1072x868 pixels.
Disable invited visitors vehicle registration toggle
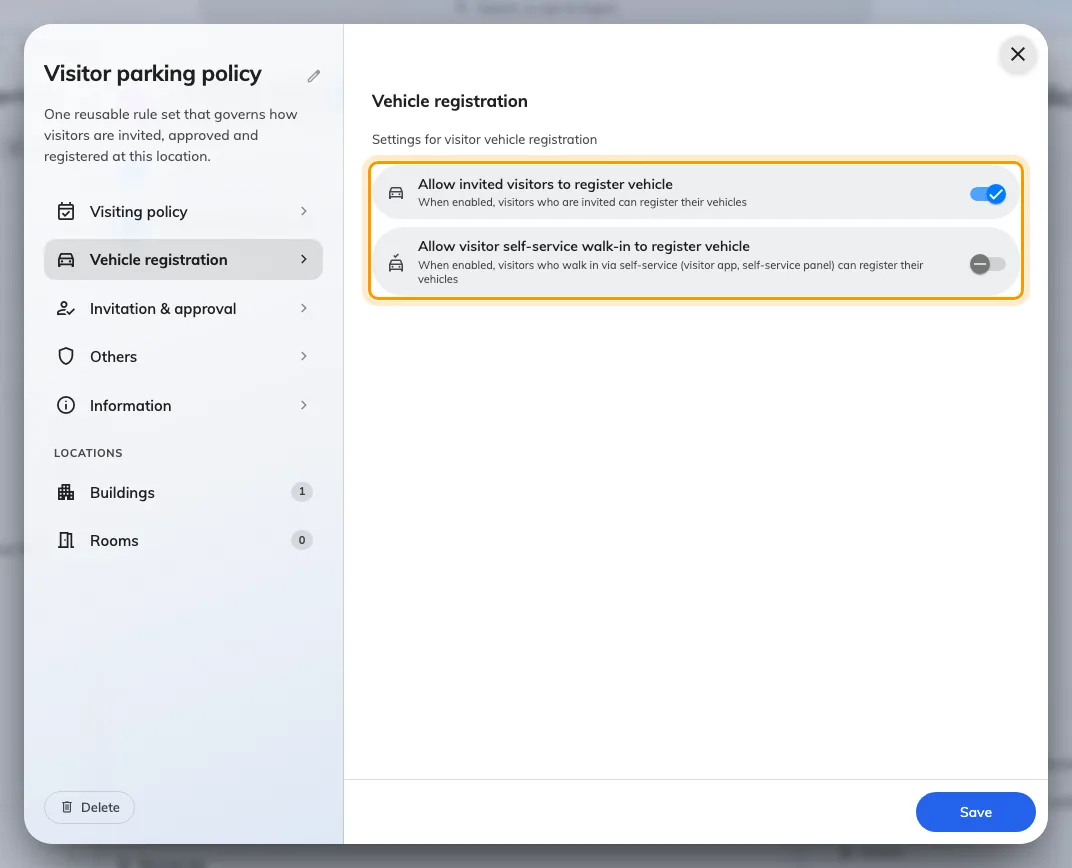click(x=987, y=194)
